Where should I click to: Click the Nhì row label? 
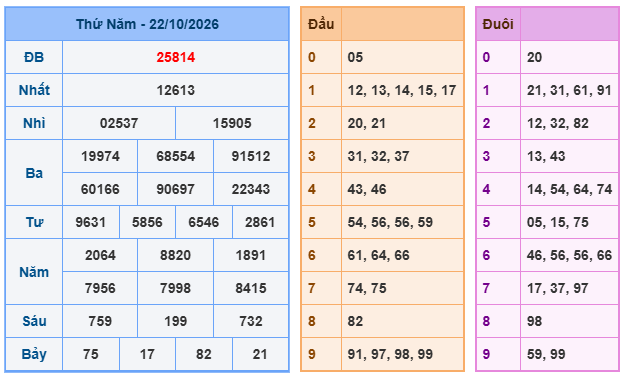(x=34, y=123)
